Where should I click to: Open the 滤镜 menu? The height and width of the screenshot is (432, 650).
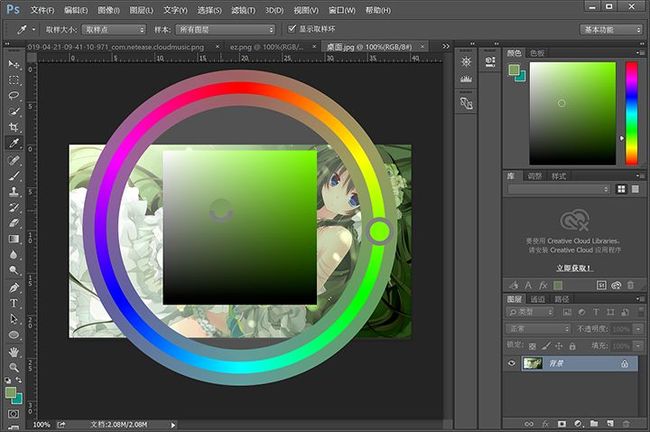tap(243, 10)
